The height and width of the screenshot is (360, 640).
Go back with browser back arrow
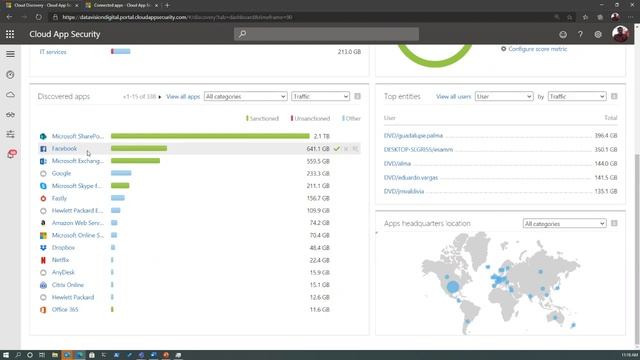click(9, 17)
